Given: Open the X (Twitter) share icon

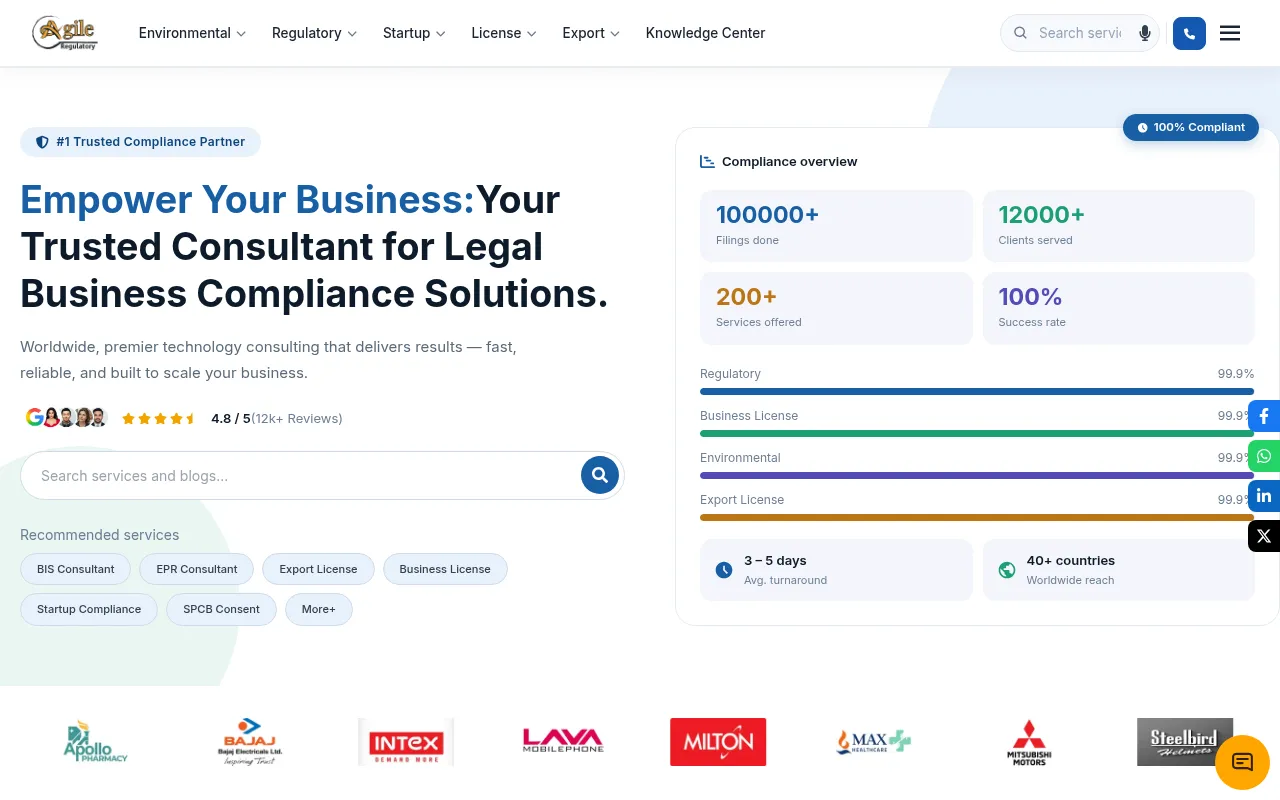Looking at the screenshot, I should point(1264,536).
